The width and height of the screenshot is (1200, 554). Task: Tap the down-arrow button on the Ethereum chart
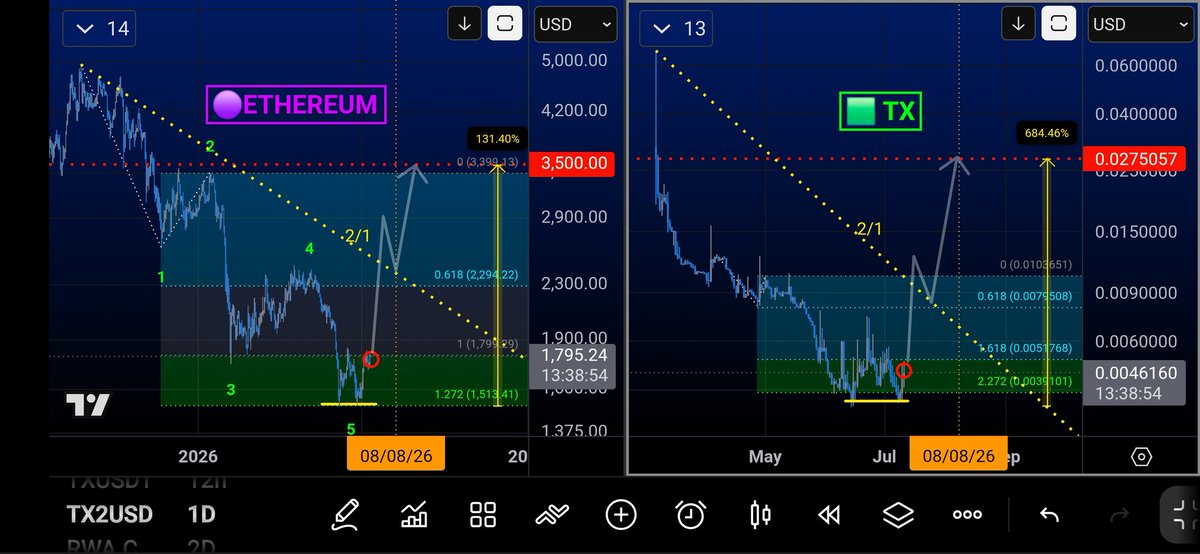coord(464,24)
